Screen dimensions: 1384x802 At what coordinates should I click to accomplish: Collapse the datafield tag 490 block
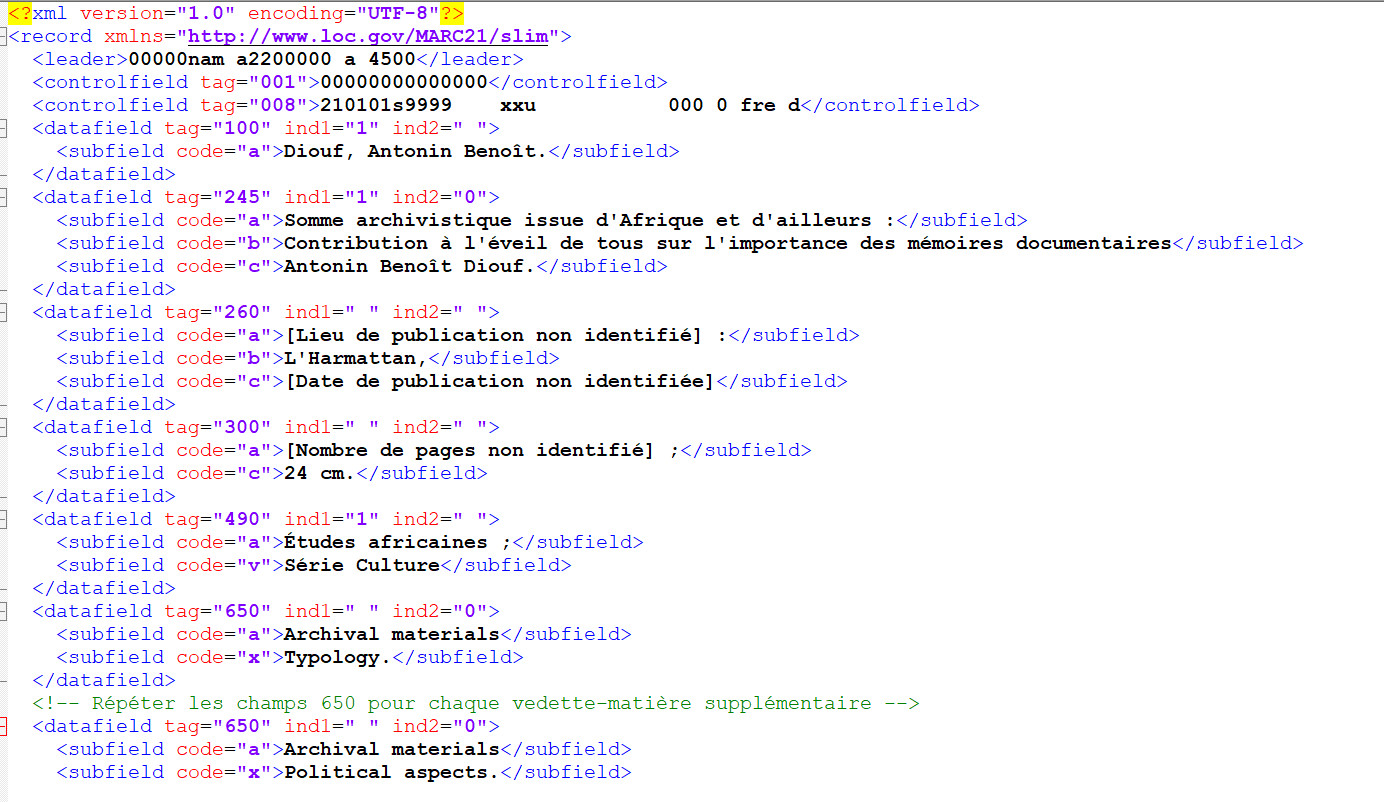[x=3, y=519]
